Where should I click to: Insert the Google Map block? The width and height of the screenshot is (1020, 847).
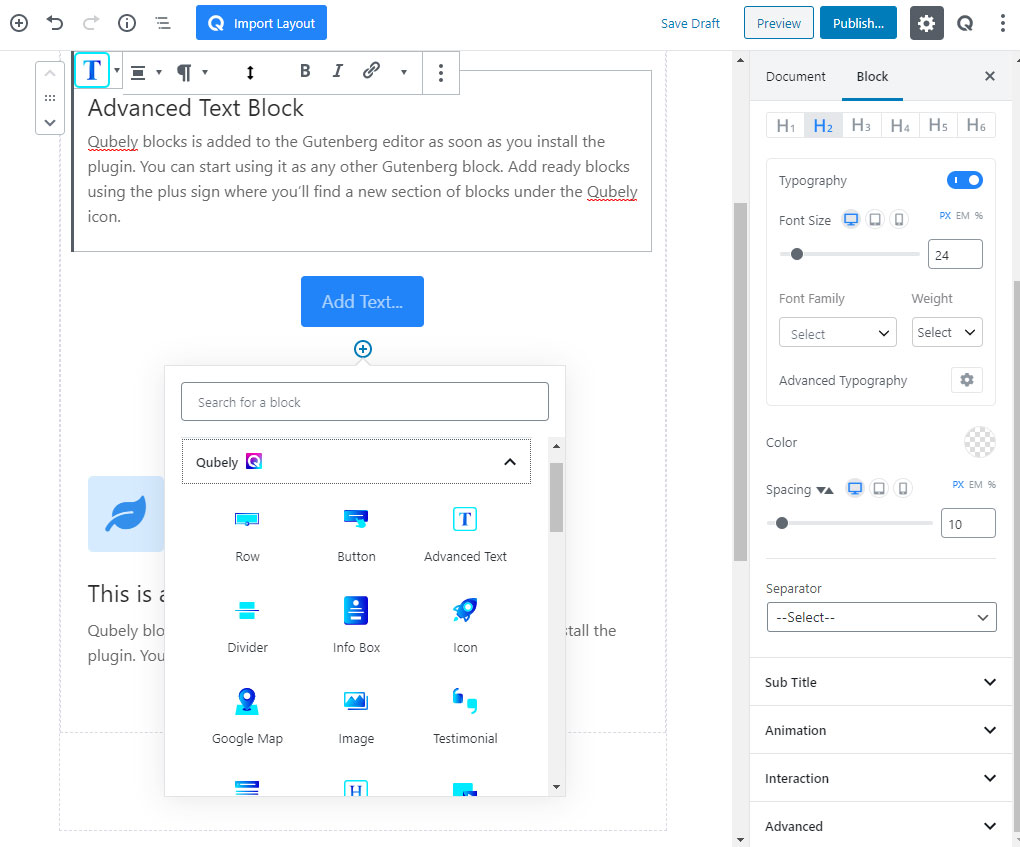(x=247, y=718)
